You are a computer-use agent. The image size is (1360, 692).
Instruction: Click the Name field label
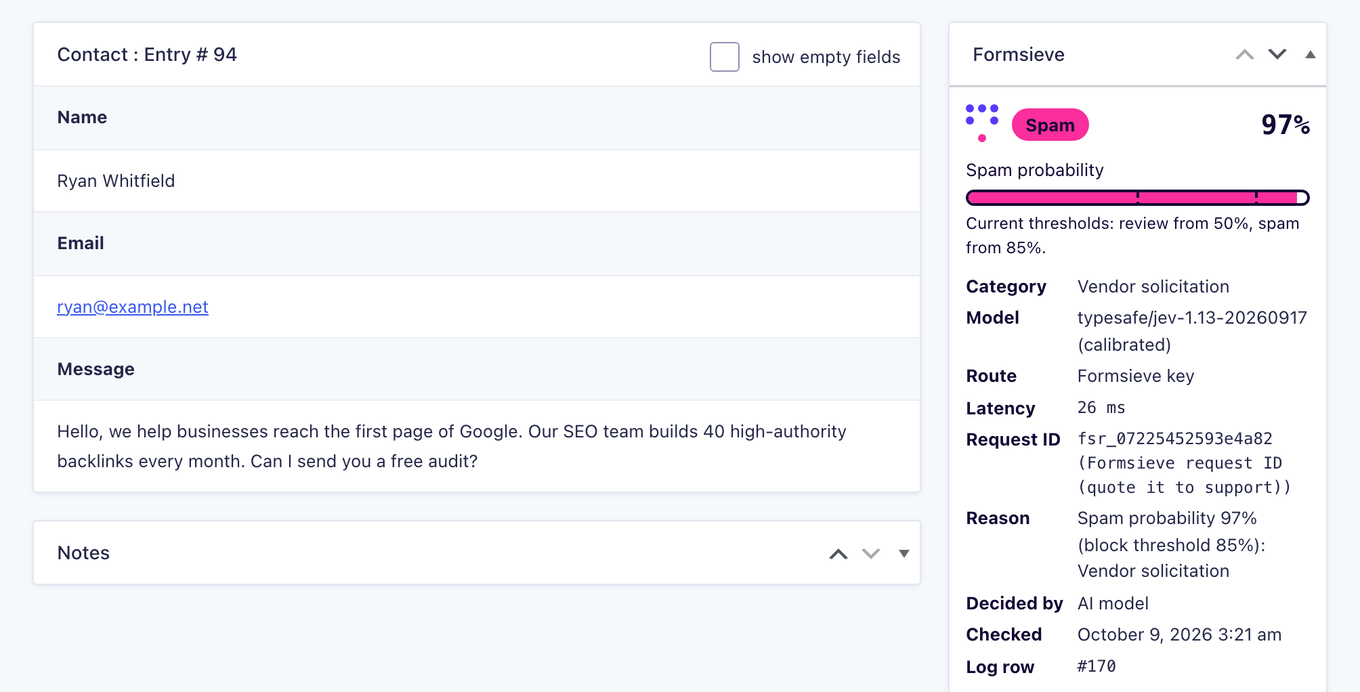pyautogui.click(x=82, y=118)
